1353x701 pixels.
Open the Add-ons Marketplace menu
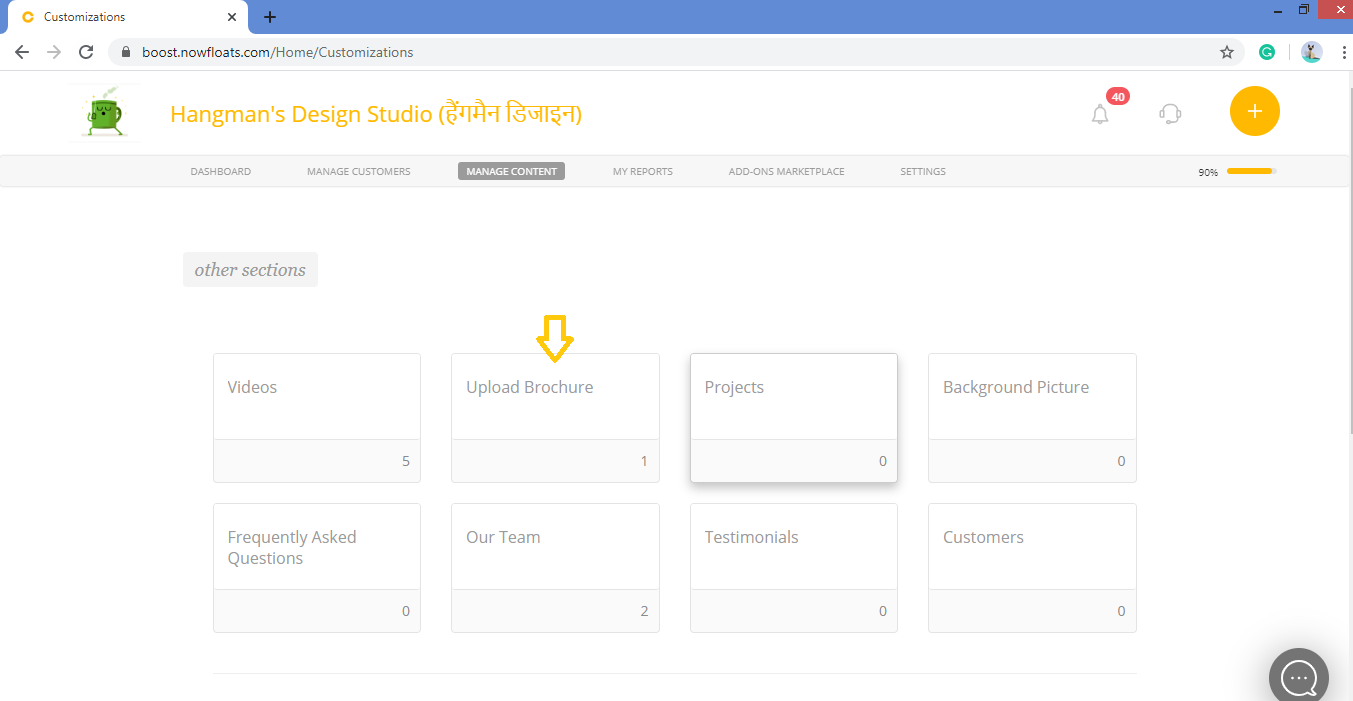click(x=786, y=171)
